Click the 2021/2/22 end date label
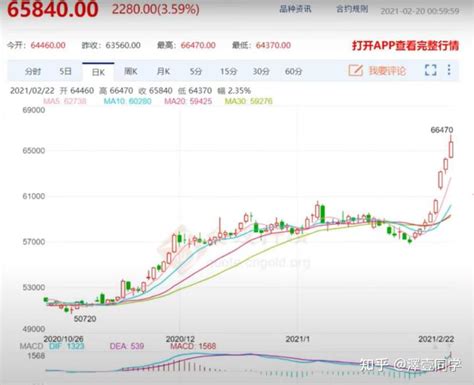The width and height of the screenshot is (474, 385). pos(436,339)
